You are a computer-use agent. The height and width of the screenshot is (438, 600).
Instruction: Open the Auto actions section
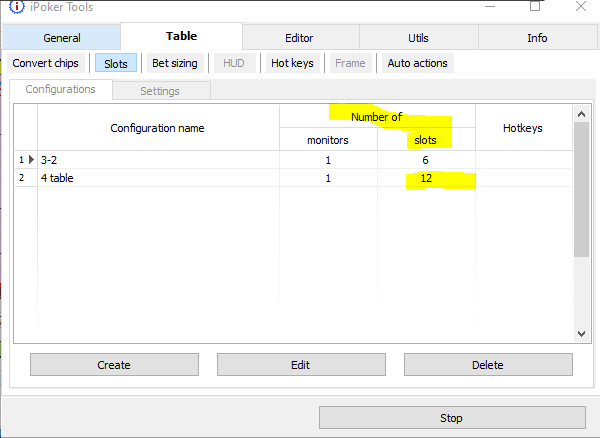pyautogui.click(x=417, y=63)
